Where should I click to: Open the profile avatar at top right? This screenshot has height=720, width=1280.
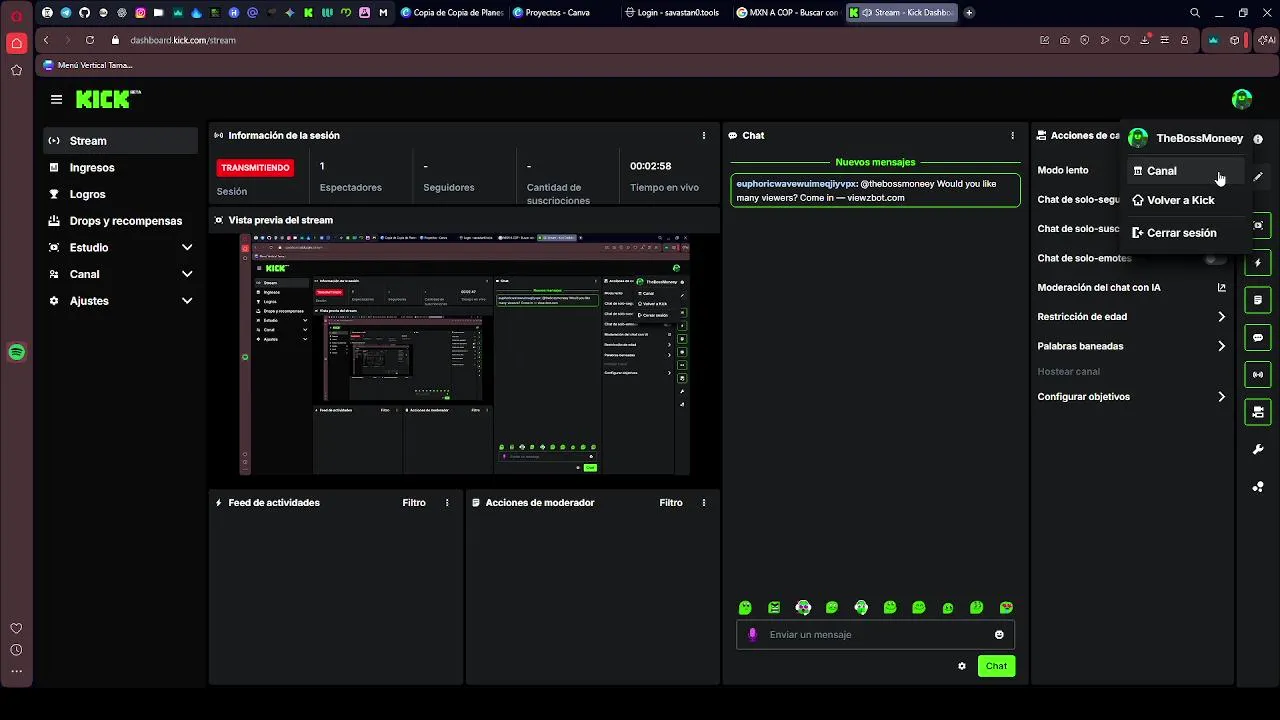point(1242,99)
